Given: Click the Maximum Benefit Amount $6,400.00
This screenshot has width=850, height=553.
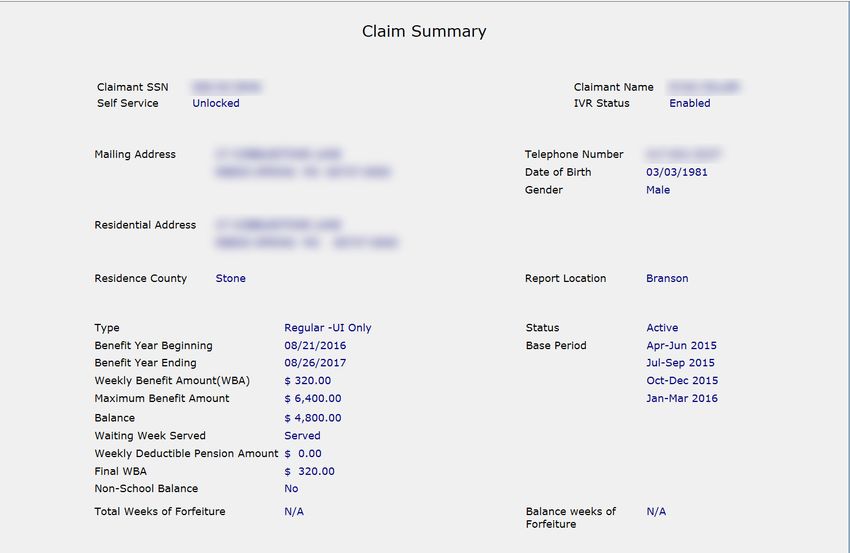Looking at the screenshot, I should point(313,398).
